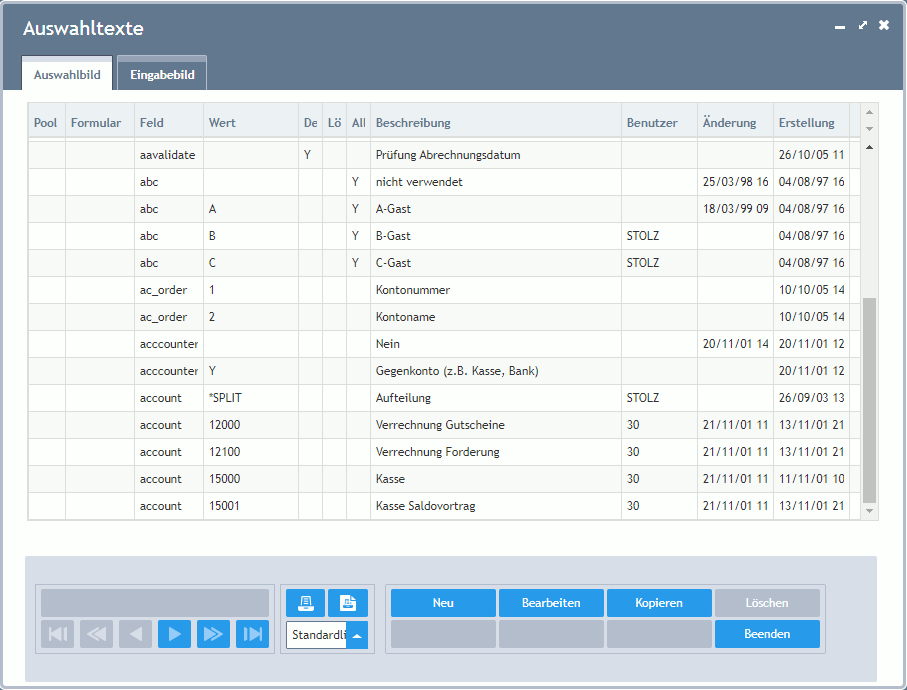Click the 12000 value cell
Viewport: 907px width, 690px height.
(251, 425)
